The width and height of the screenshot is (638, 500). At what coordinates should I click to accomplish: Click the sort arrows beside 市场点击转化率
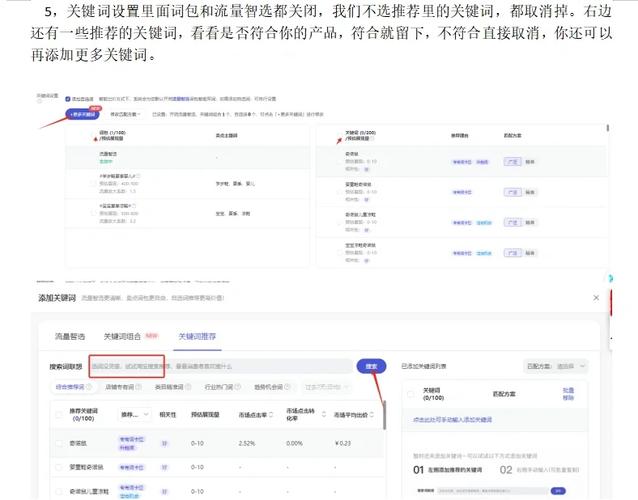324,415
